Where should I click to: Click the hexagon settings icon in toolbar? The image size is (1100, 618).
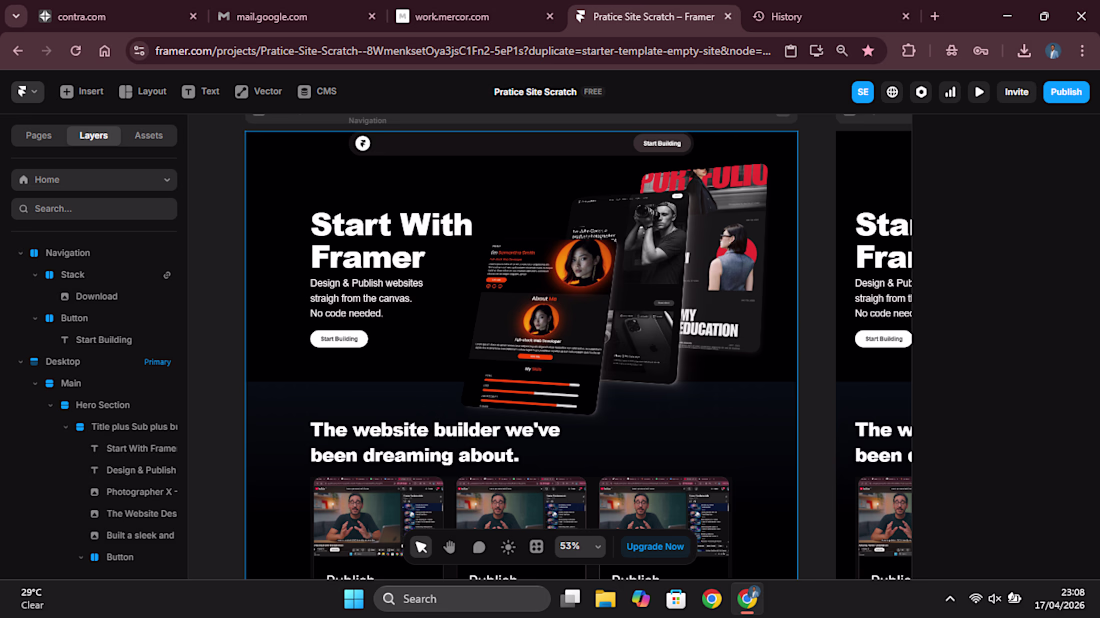[x=921, y=92]
